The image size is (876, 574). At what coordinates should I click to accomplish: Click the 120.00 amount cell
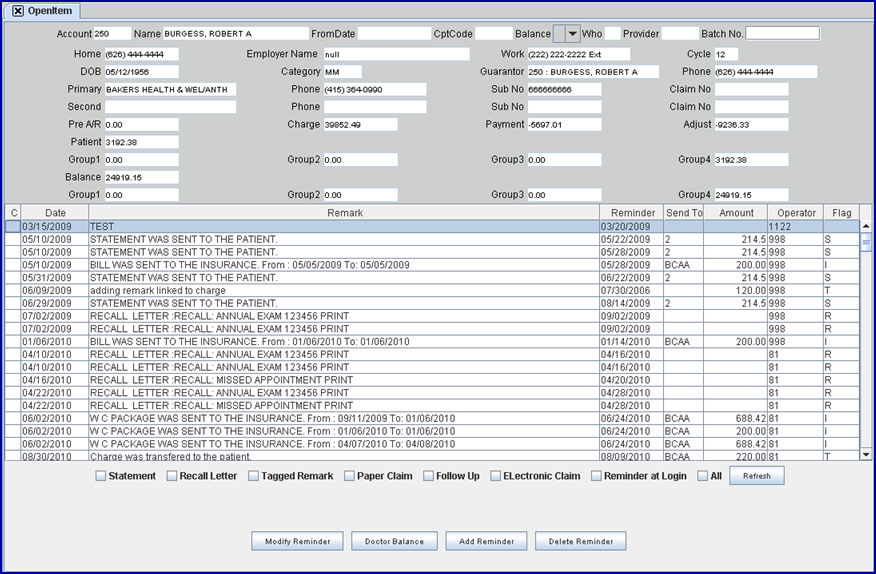point(736,291)
